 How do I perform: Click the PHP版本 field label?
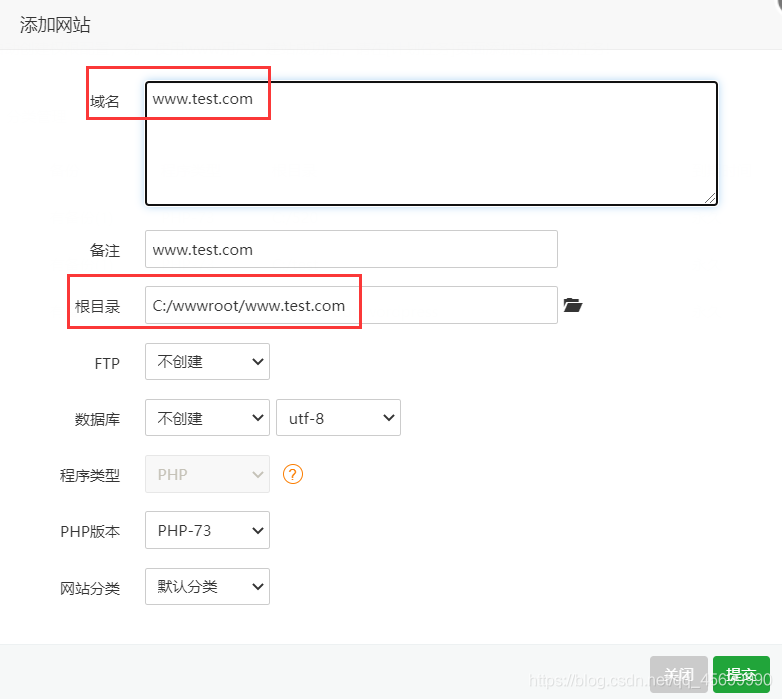[x=90, y=531]
